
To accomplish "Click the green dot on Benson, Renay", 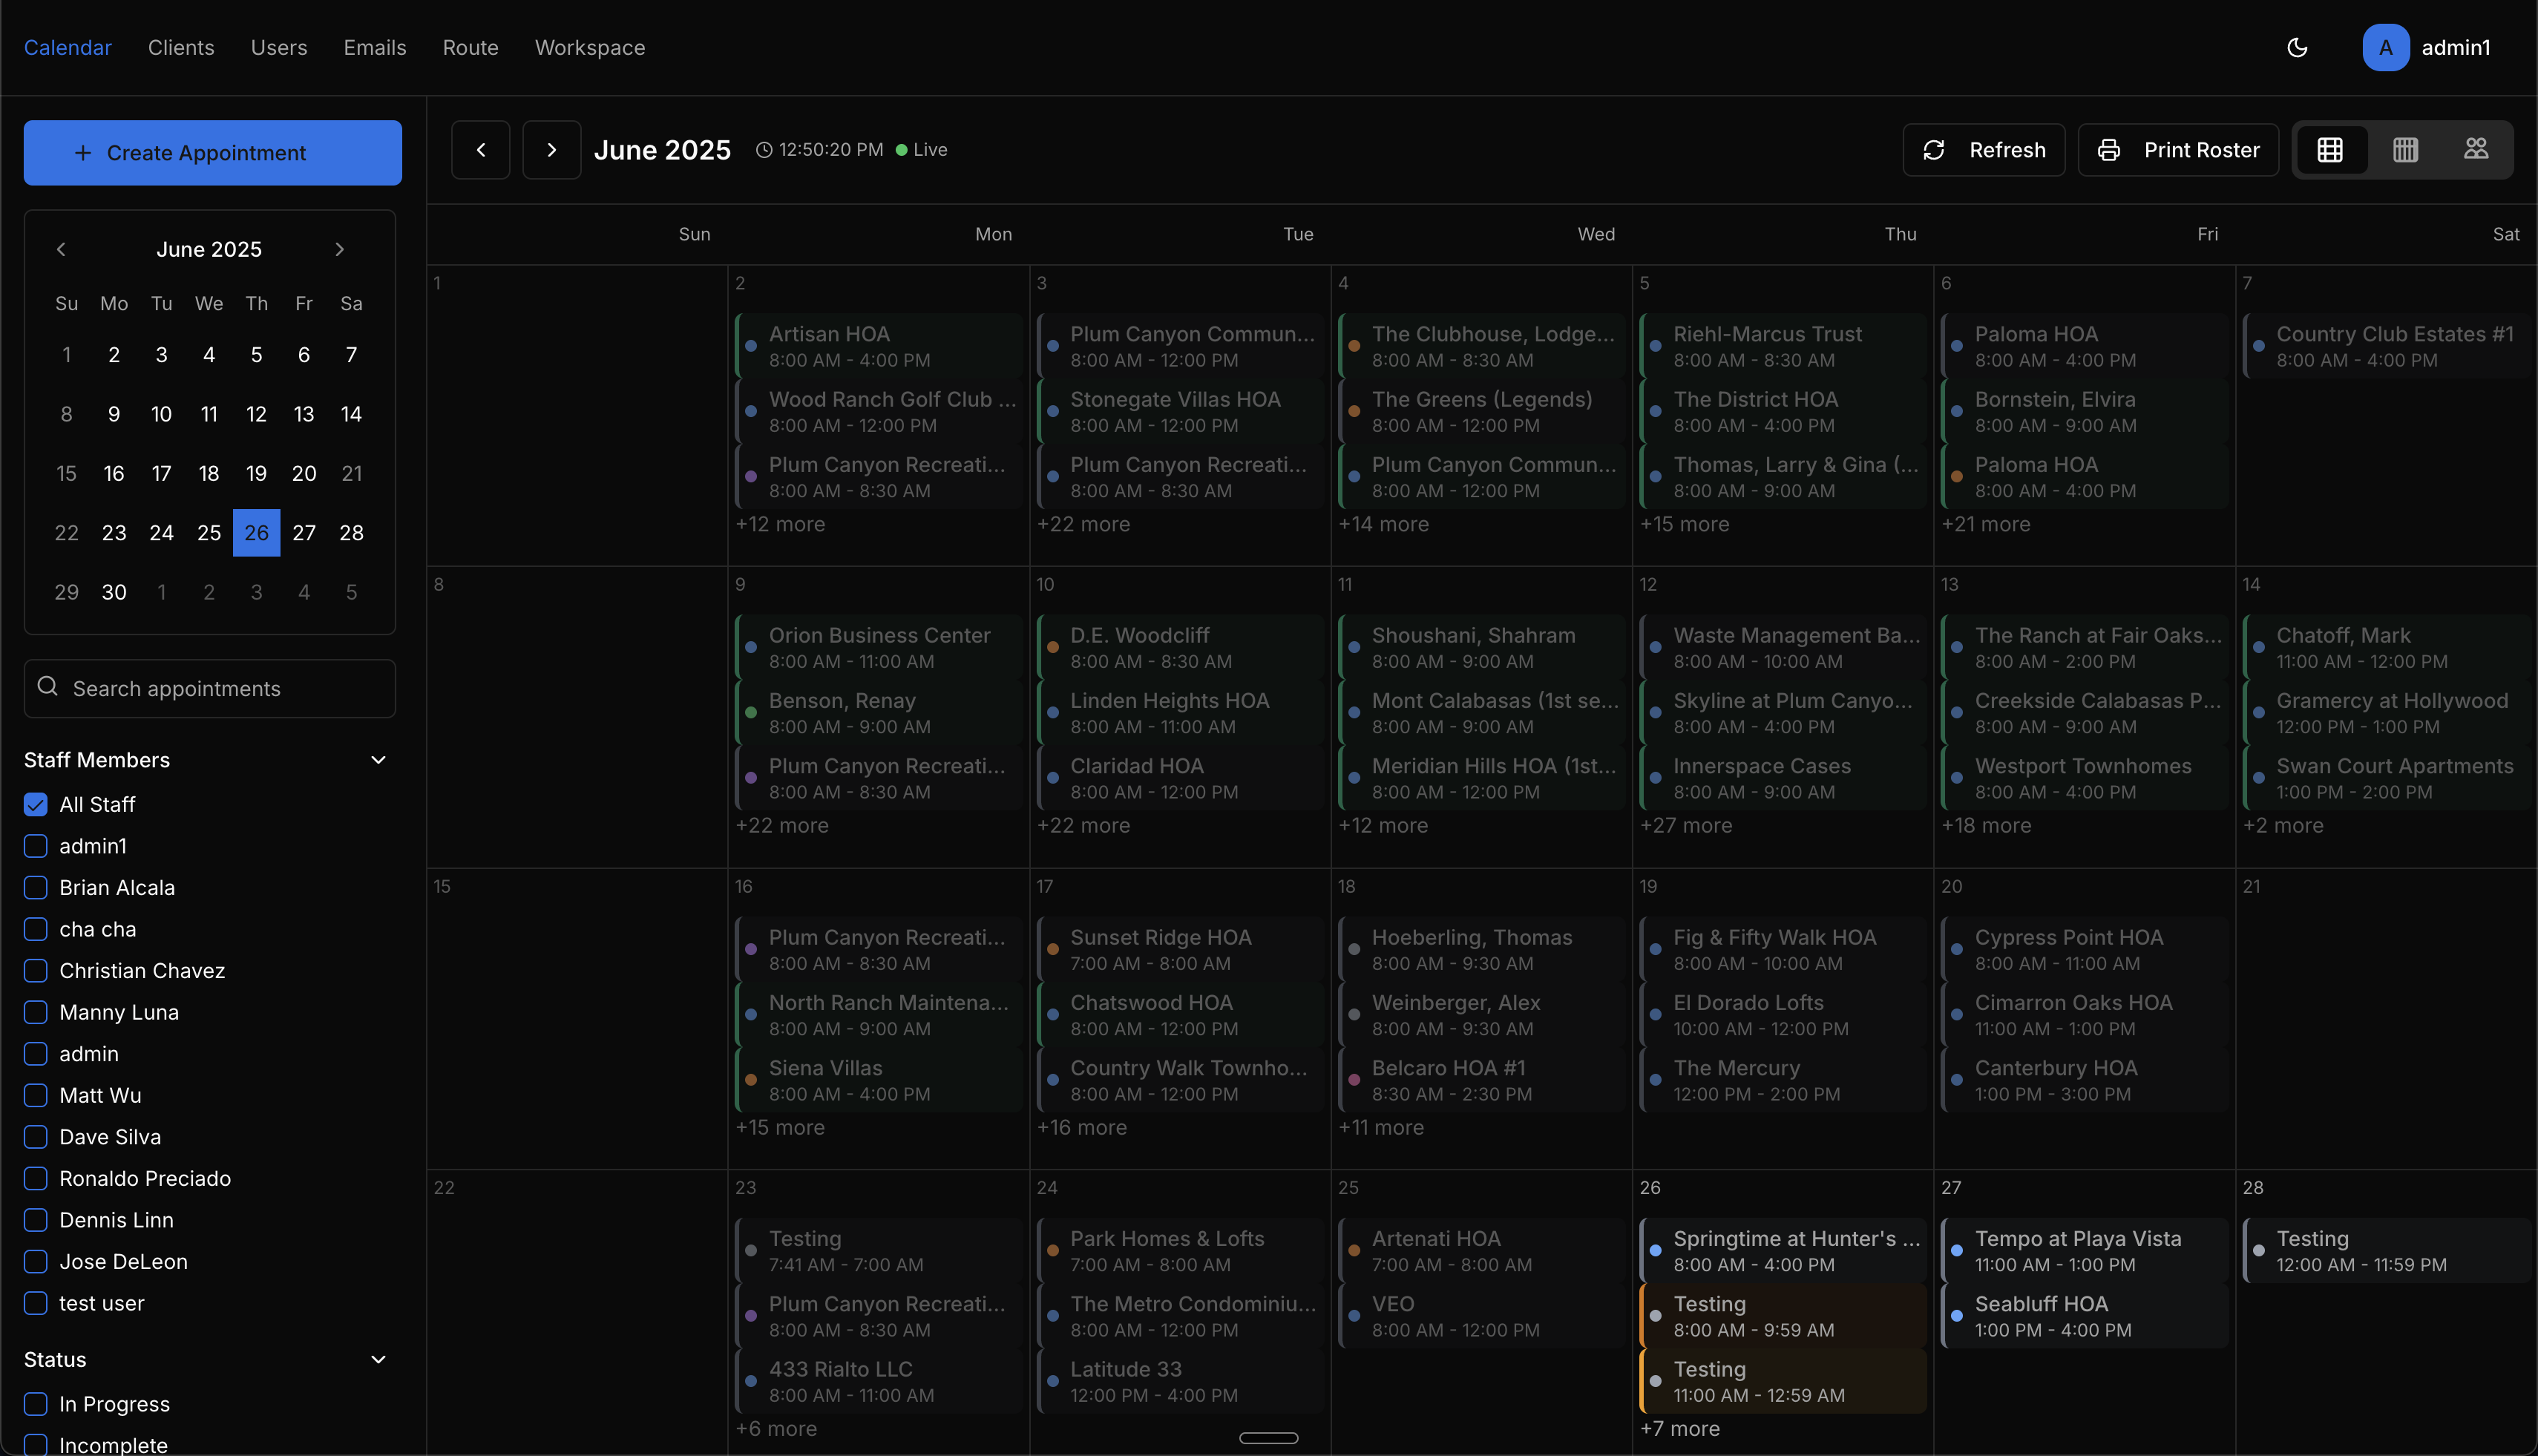I will click(x=751, y=713).
